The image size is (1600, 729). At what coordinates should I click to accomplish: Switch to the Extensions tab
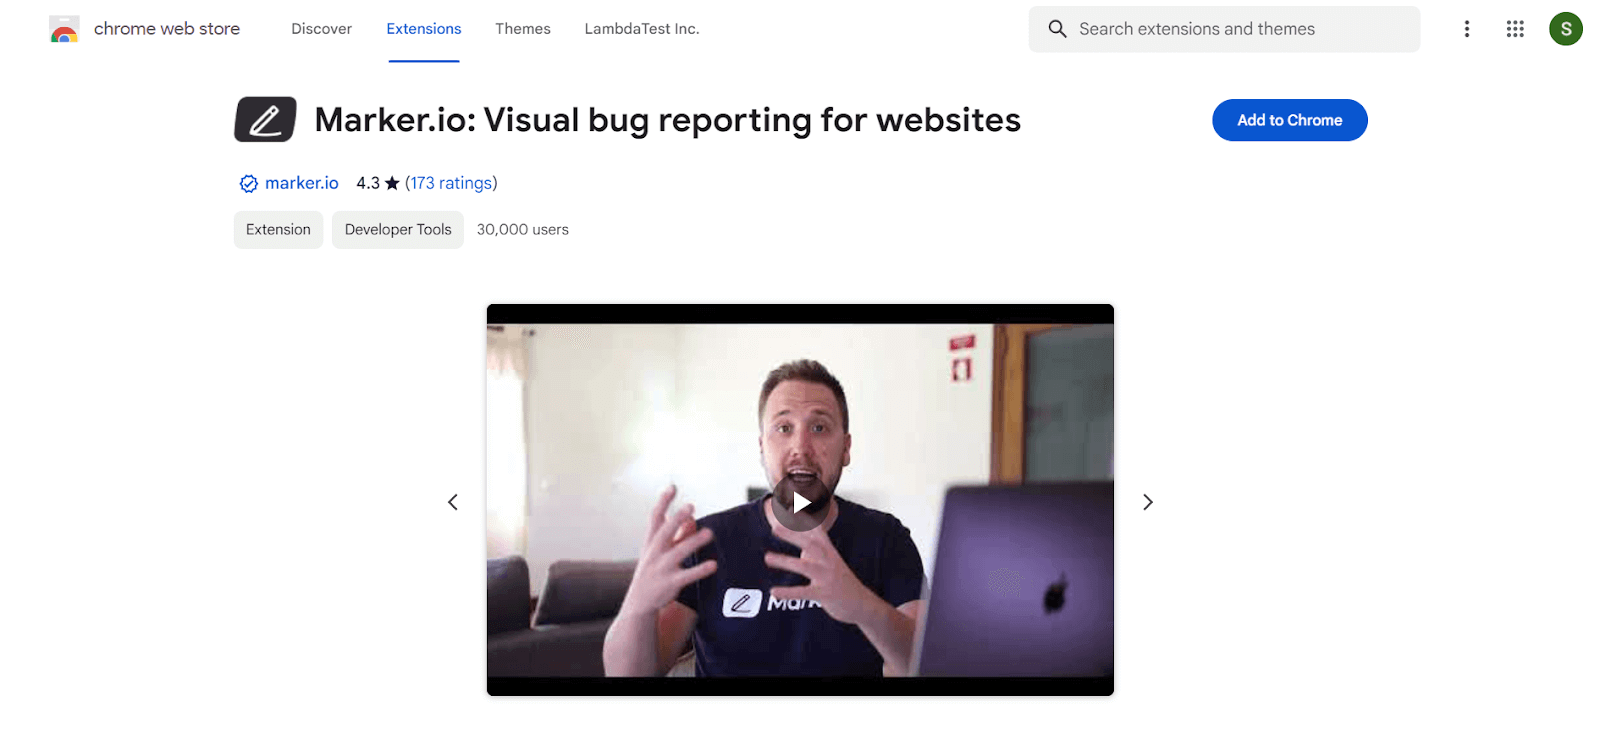(x=424, y=29)
